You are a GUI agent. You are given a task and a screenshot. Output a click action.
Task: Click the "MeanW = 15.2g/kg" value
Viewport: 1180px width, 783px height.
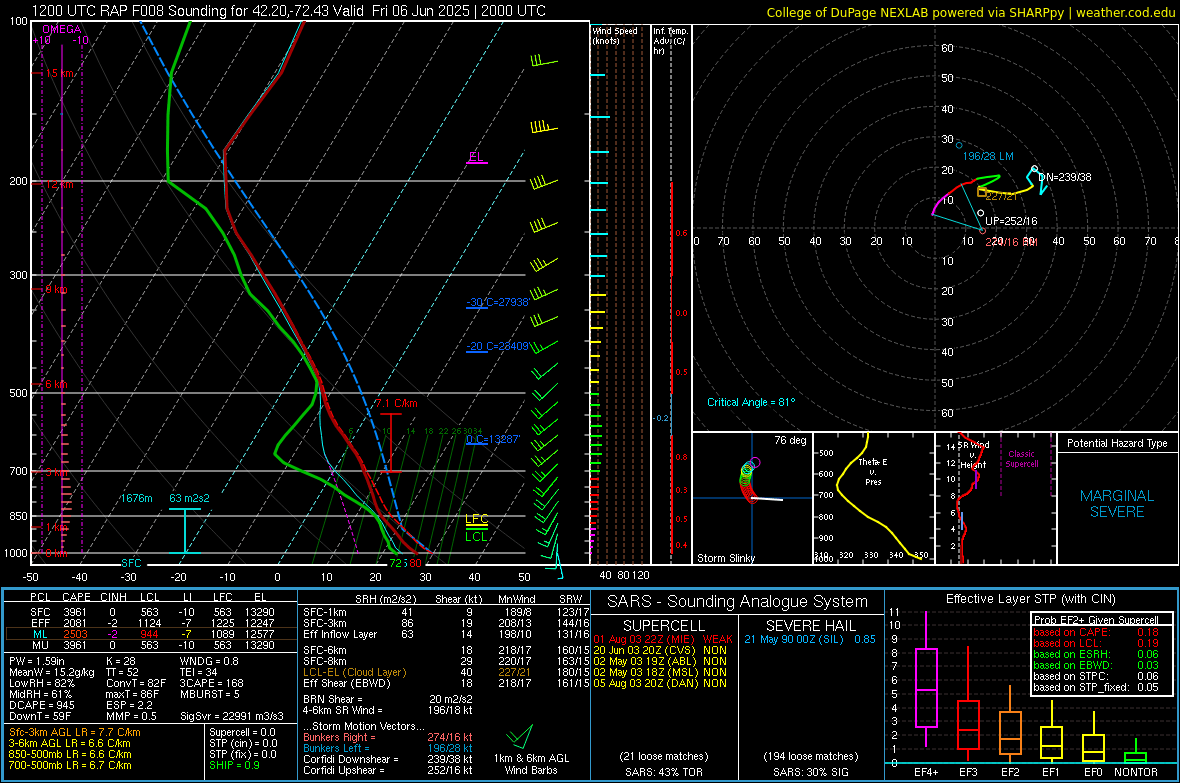coord(52,672)
